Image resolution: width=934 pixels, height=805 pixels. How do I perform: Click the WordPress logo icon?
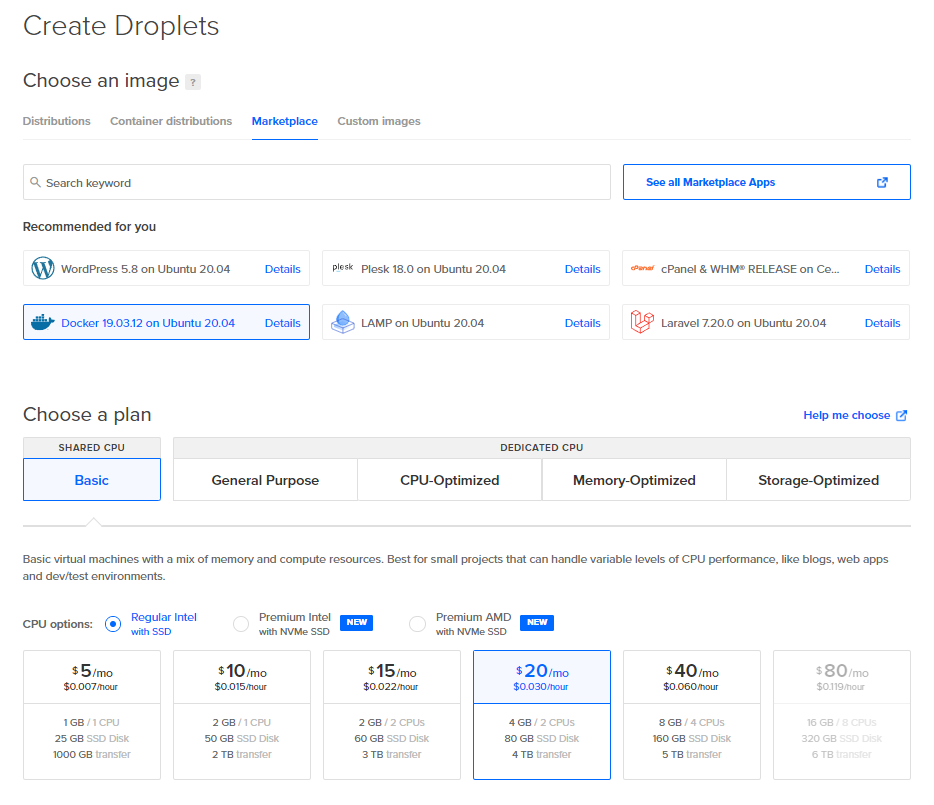(43, 269)
